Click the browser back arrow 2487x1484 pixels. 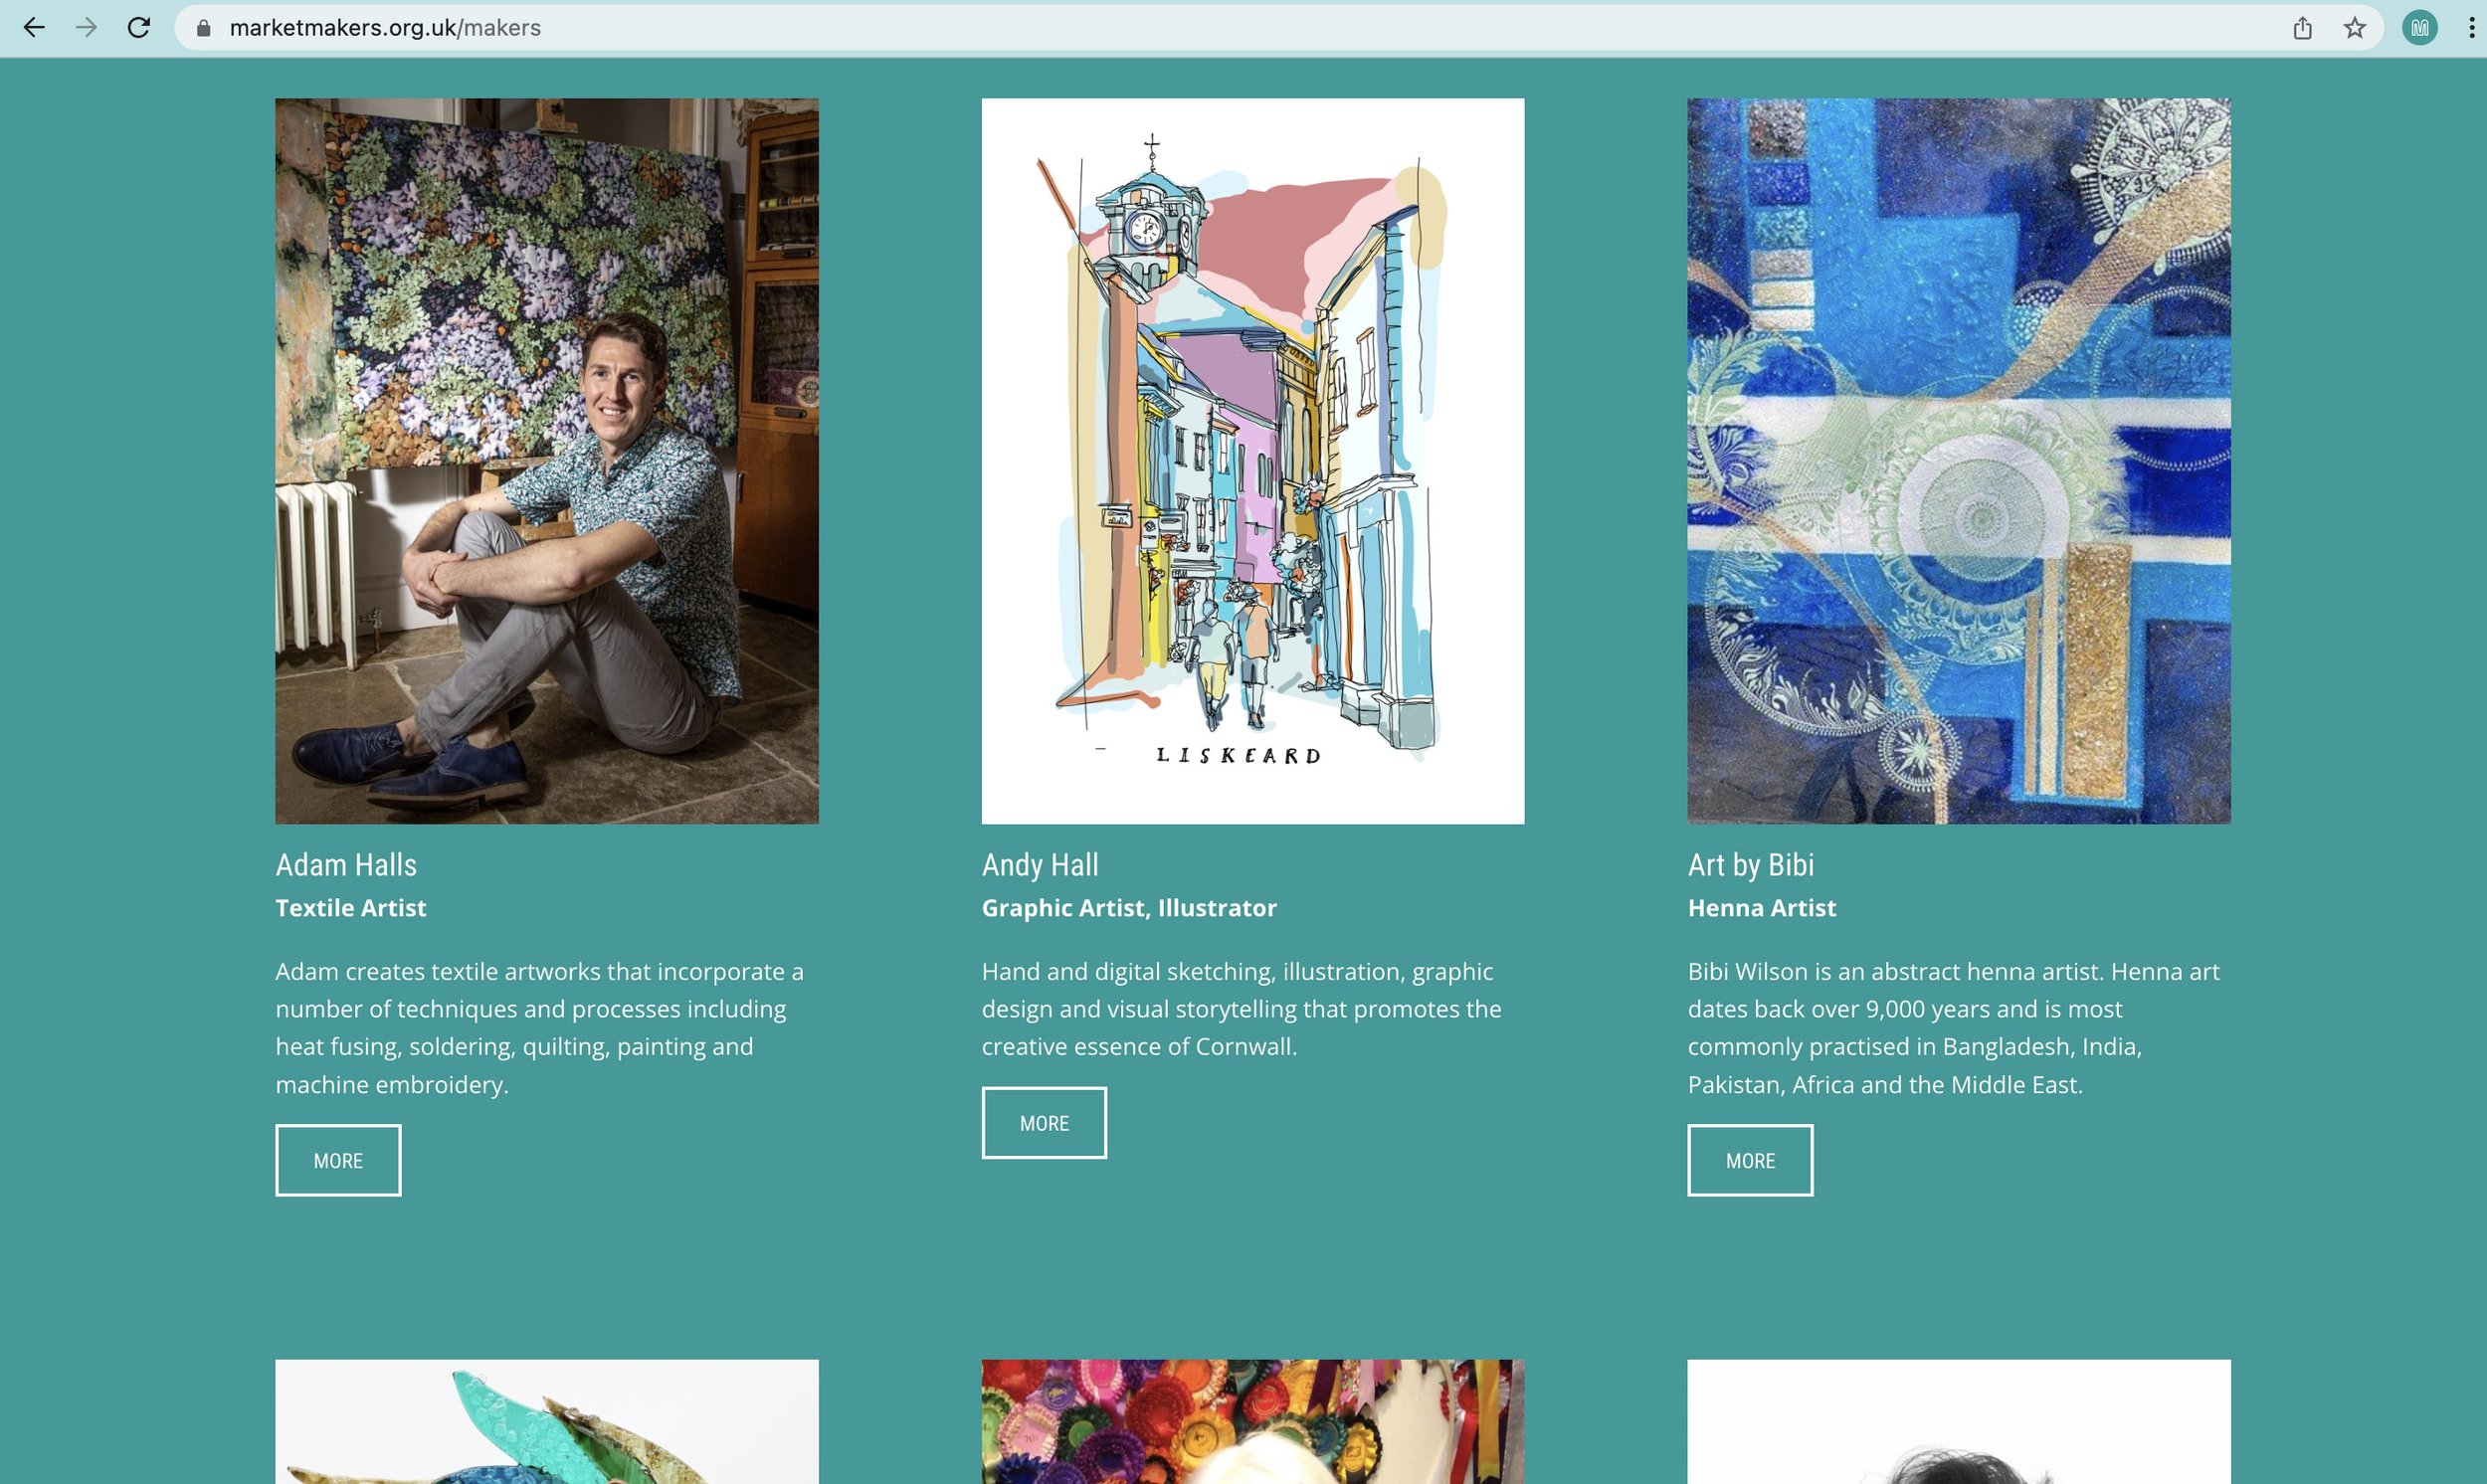34,28
